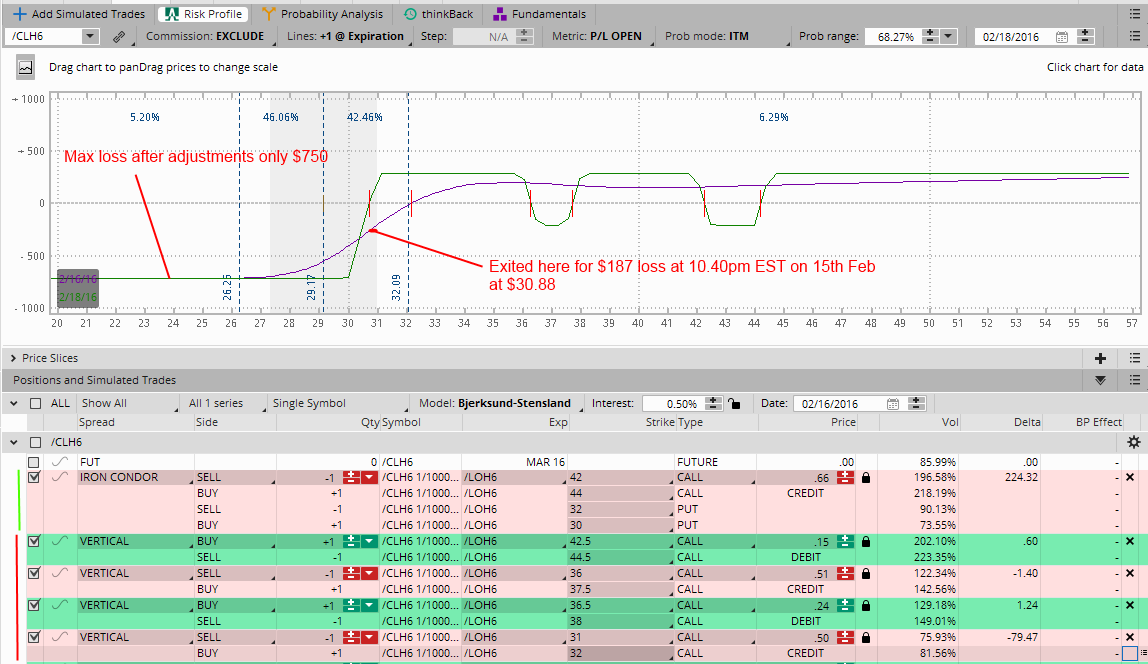The height and width of the screenshot is (664, 1148).
Task: Remove the VERTICAL 42.5 call trade
Action: [1130, 542]
